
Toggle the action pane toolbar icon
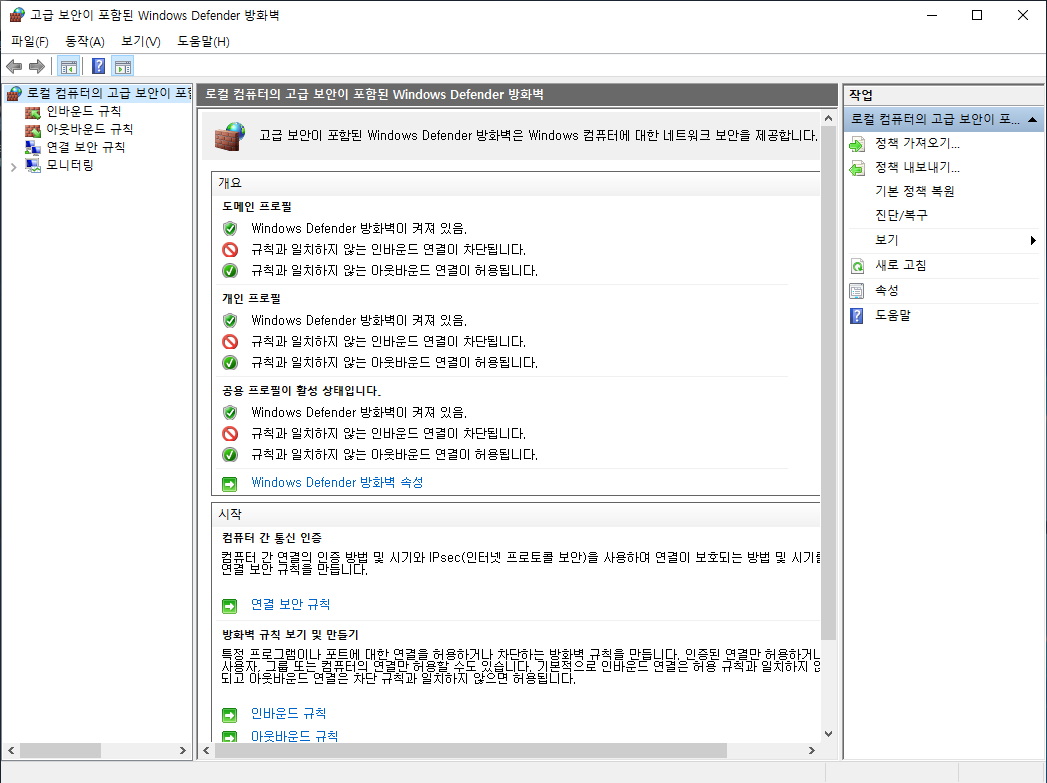[123, 66]
